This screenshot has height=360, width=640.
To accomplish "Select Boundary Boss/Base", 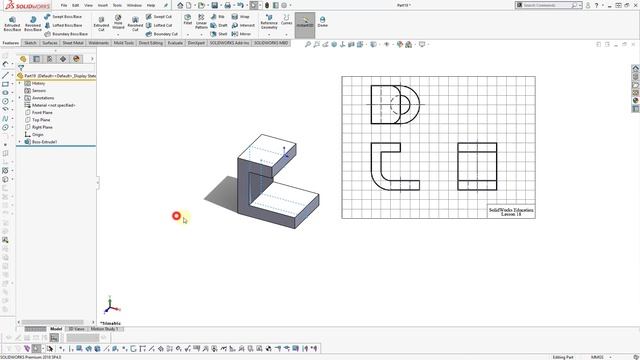I will pyautogui.click(x=66, y=34).
